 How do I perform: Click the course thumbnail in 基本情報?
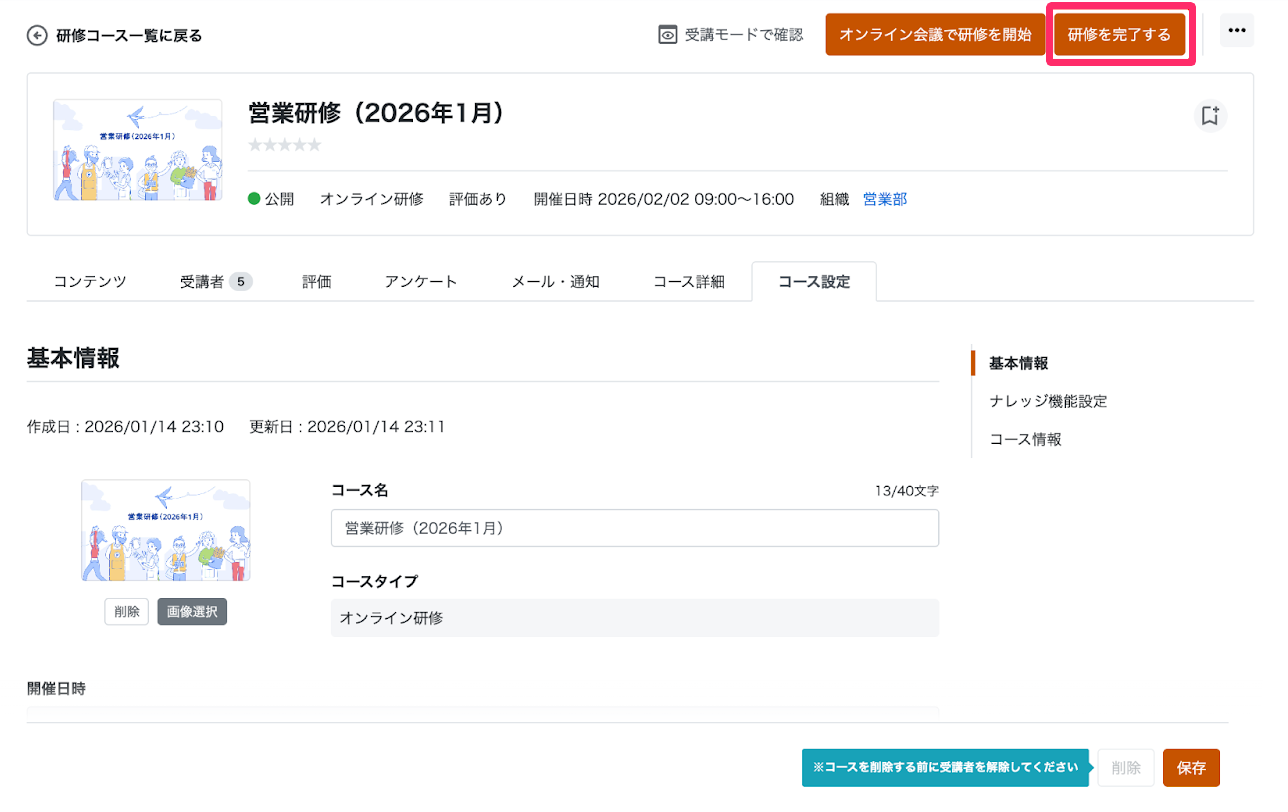tap(166, 530)
